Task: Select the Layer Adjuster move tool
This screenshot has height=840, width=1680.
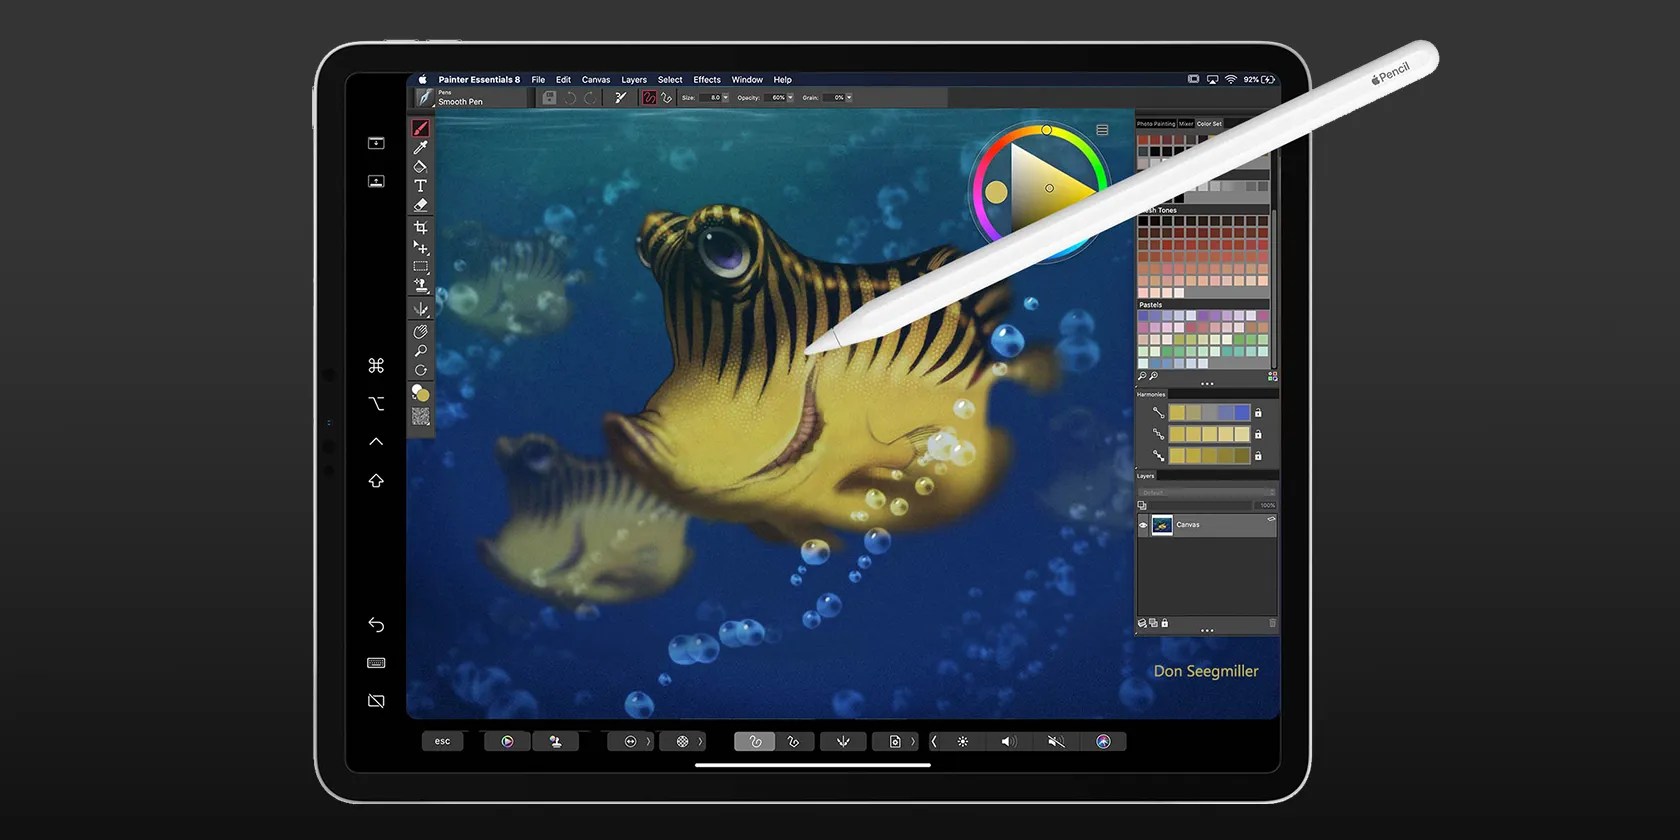Action: [x=421, y=247]
